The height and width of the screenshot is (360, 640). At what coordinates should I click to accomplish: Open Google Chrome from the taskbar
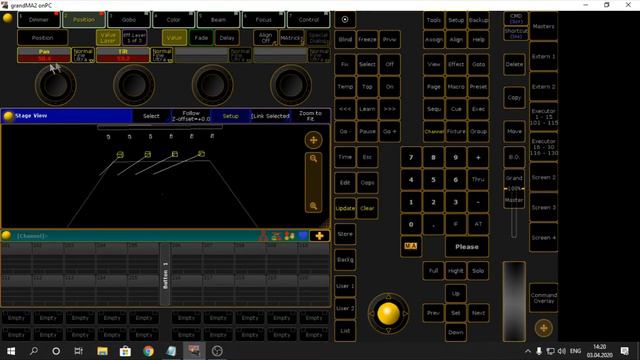[149, 351]
